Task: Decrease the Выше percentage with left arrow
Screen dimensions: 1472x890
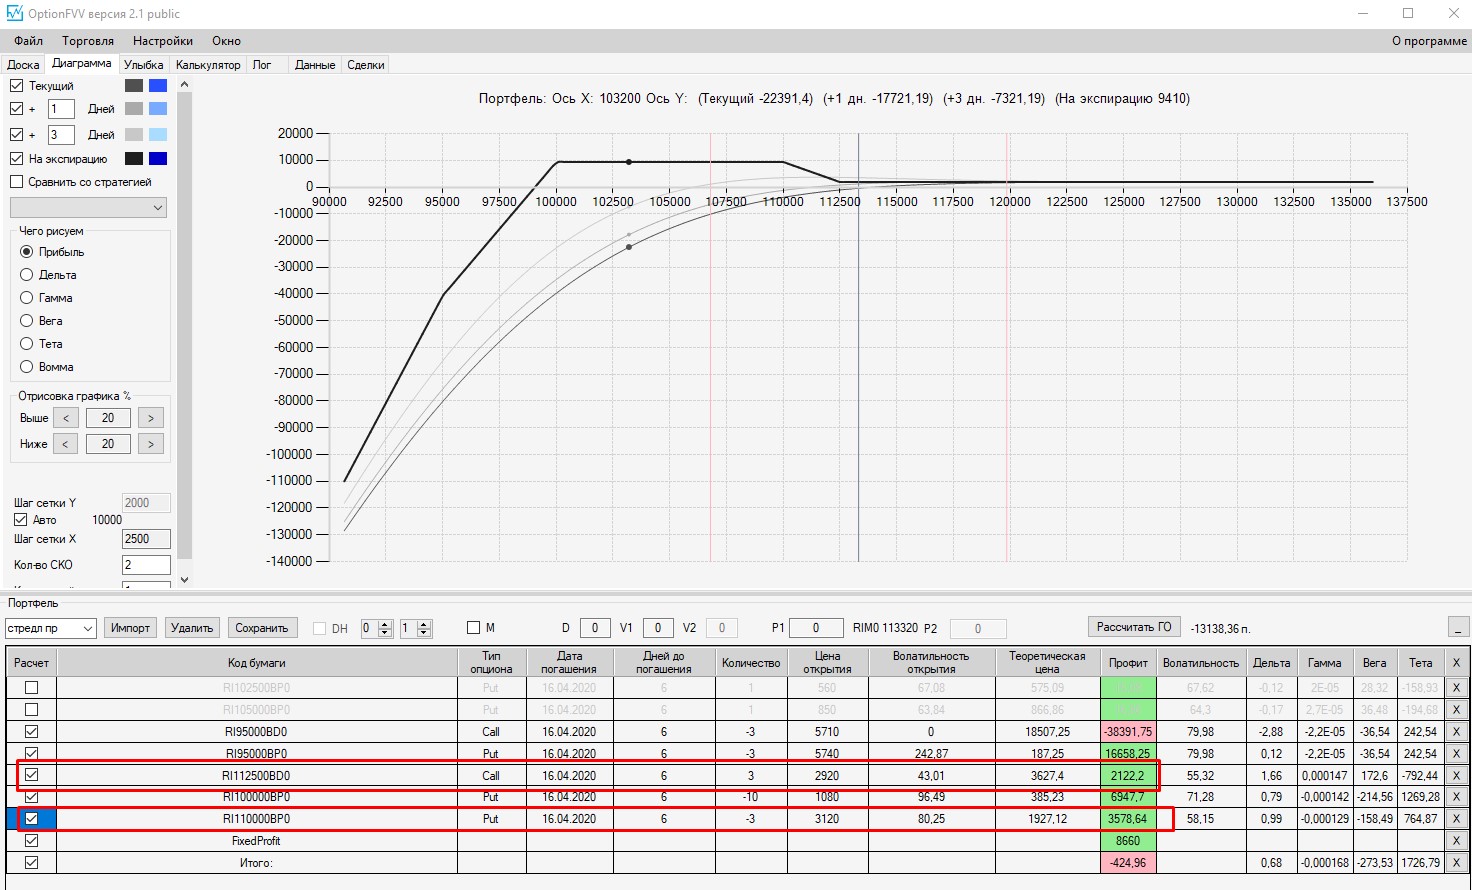Action: click(x=66, y=418)
